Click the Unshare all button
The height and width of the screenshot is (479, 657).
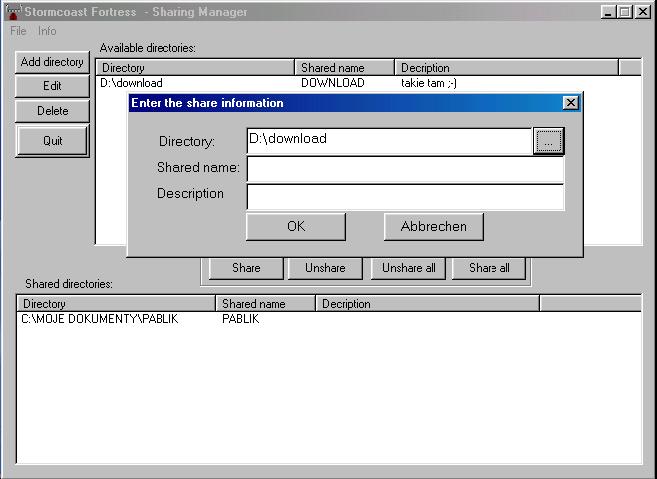pyautogui.click(x=408, y=268)
